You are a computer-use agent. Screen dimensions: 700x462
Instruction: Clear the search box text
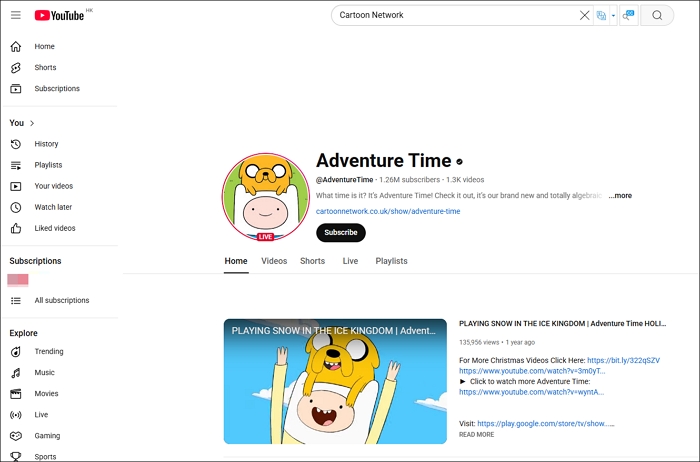584,15
